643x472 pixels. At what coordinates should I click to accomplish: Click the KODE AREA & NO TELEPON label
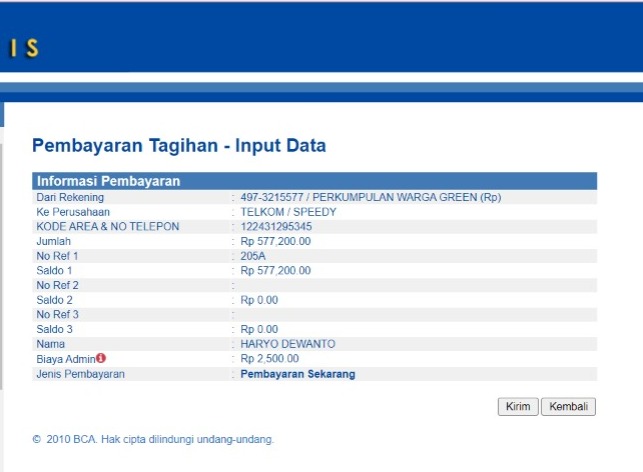tap(107, 226)
